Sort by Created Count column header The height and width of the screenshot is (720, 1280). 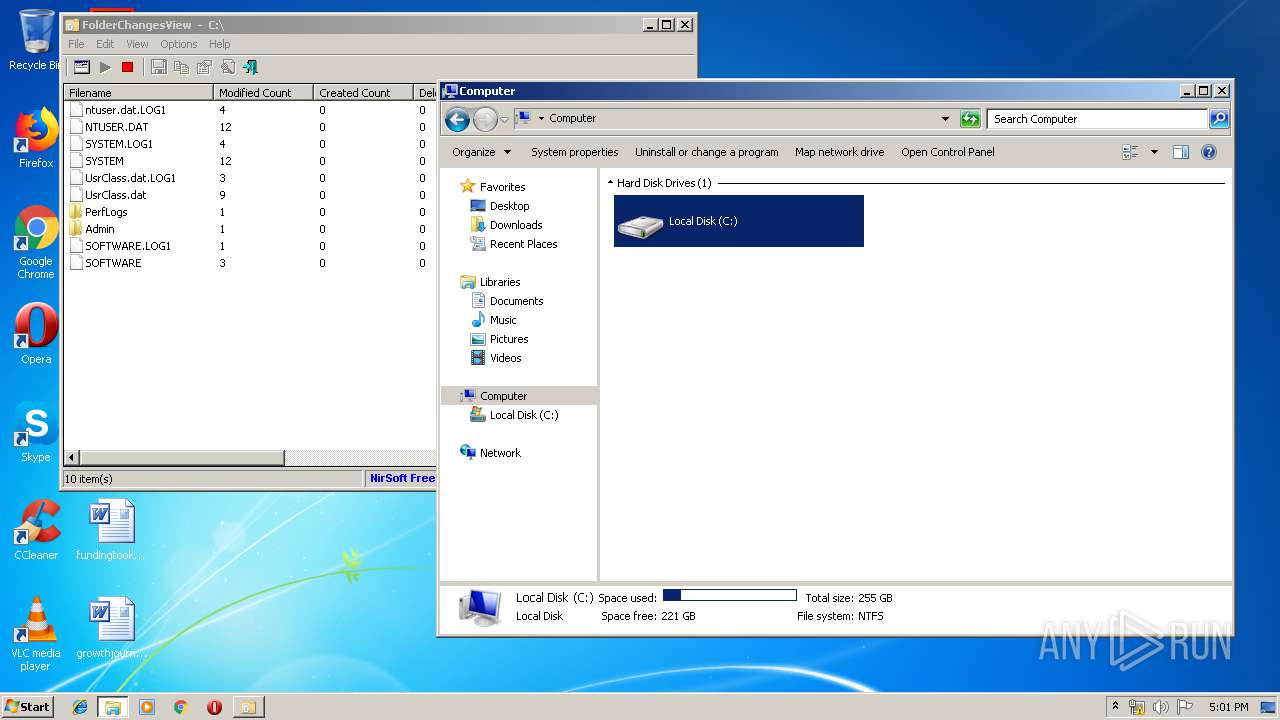click(x=363, y=92)
